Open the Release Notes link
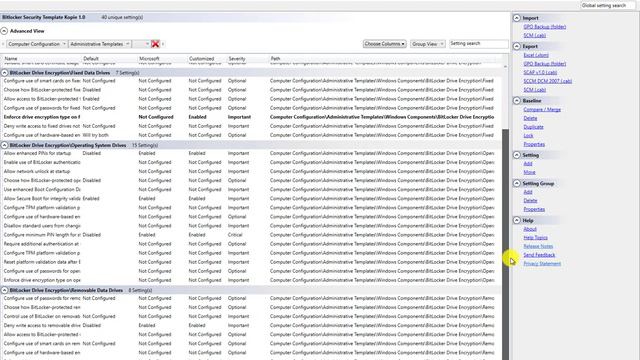Viewport: 640px width, 360px height. [538, 246]
